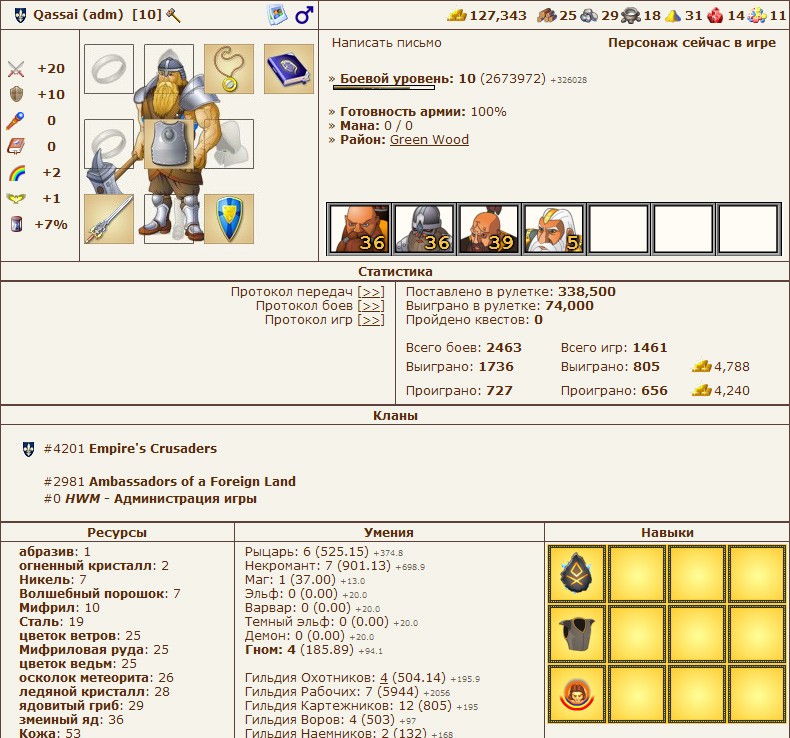Click the hammer icon beside the player name
The width and height of the screenshot is (790, 738).
coord(173,15)
